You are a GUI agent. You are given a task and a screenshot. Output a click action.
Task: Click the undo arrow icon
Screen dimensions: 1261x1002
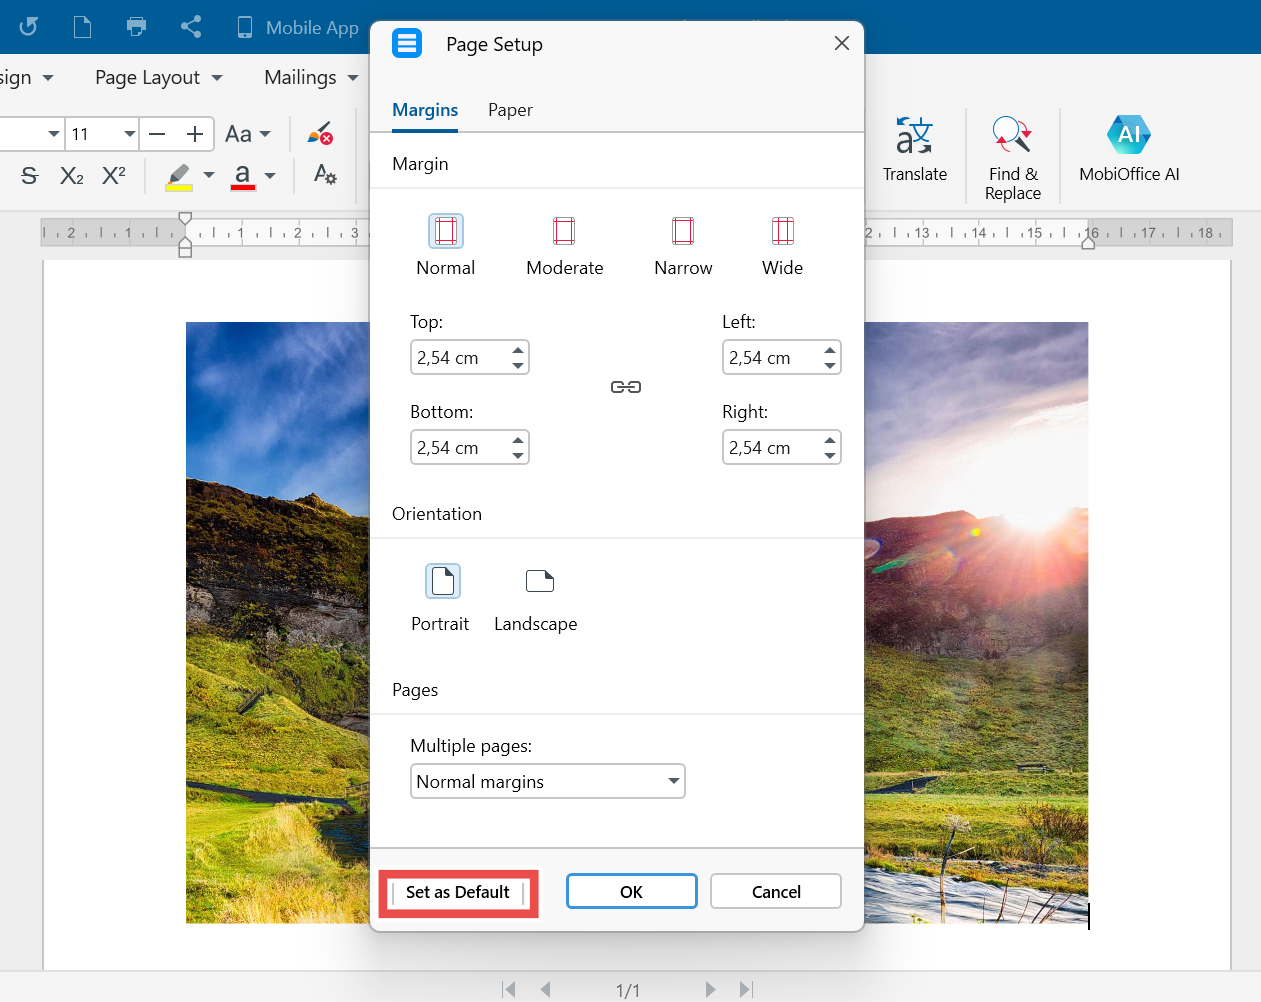tap(28, 27)
